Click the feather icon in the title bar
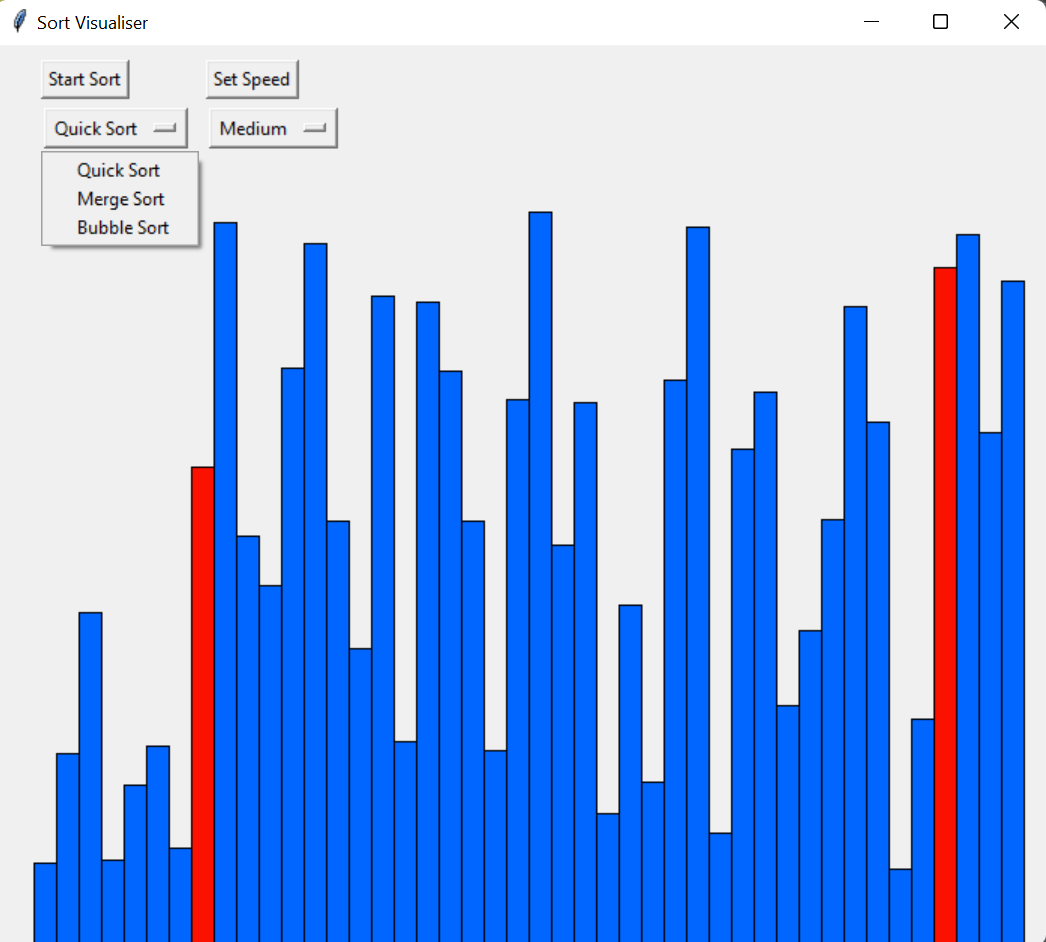Screen dimensions: 1046x942 20,22
